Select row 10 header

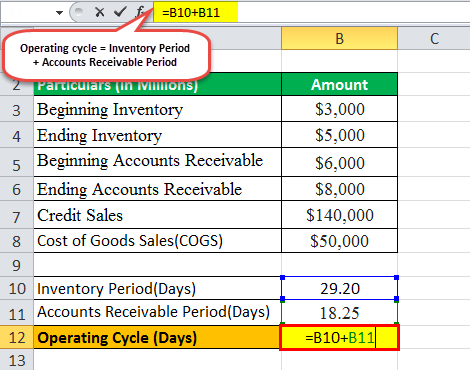coord(17,288)
